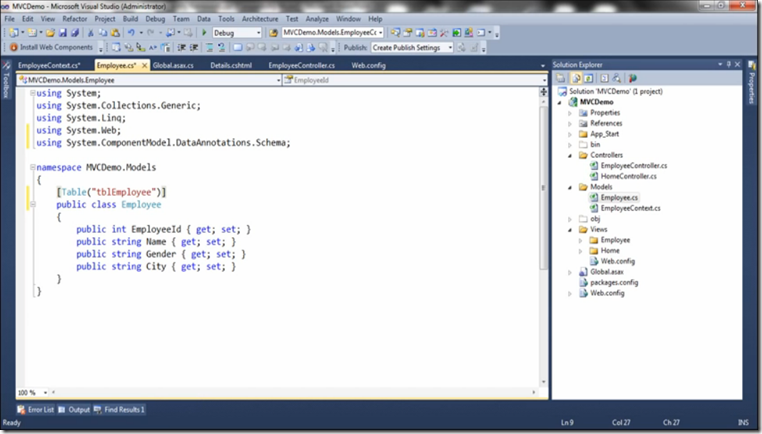
Task: Click the Find in Files icon beside Debug dropdown
Action: click(x=273, y=33)
